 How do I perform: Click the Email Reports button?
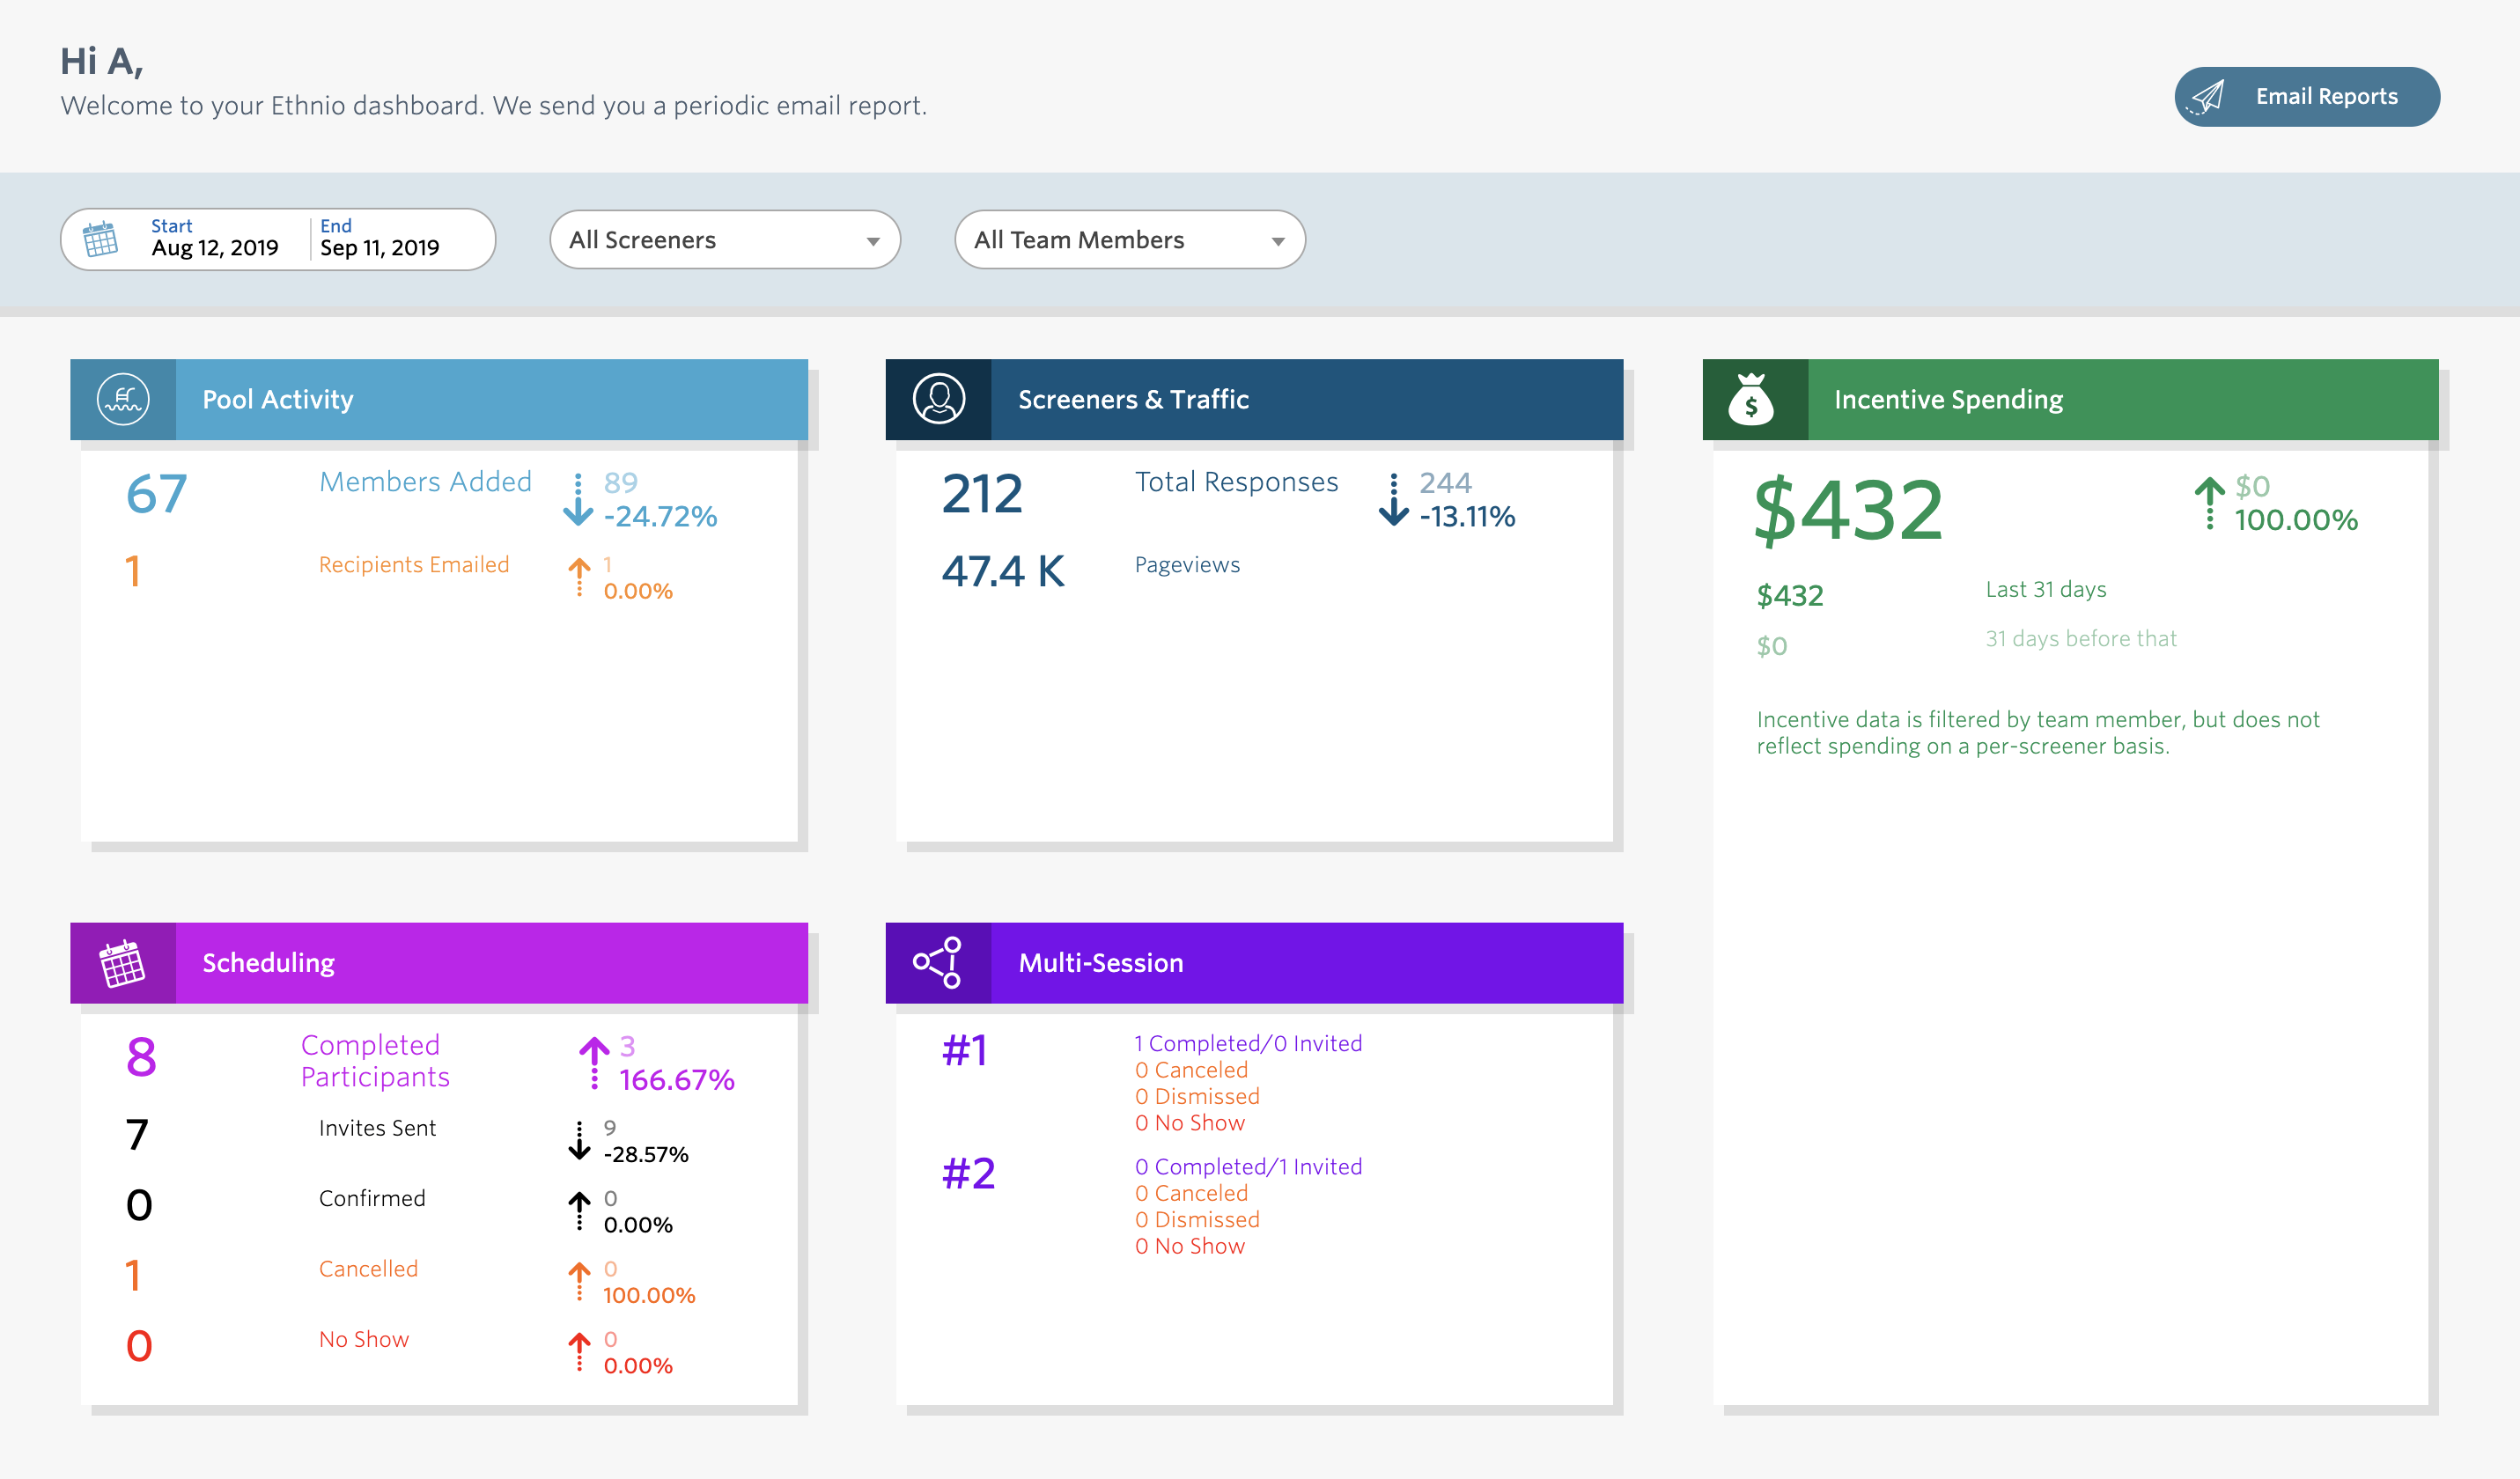click(x=2325, y=97)
